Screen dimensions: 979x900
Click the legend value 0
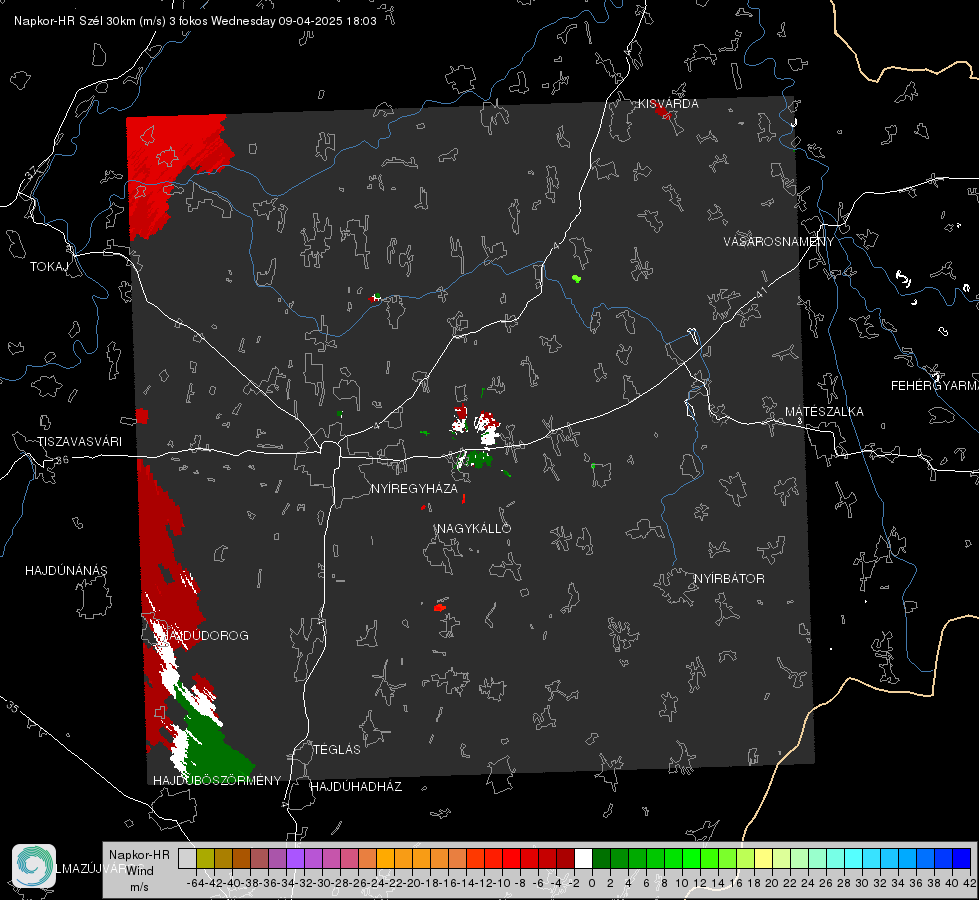pos(592,884)
